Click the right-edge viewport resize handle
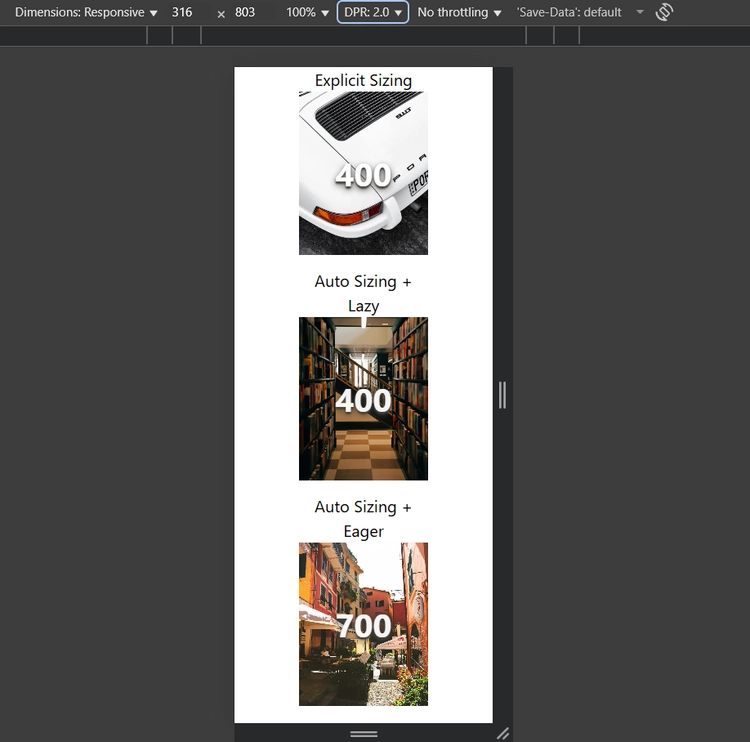Screen dimensions: 750x742 (x=502, y=396)
